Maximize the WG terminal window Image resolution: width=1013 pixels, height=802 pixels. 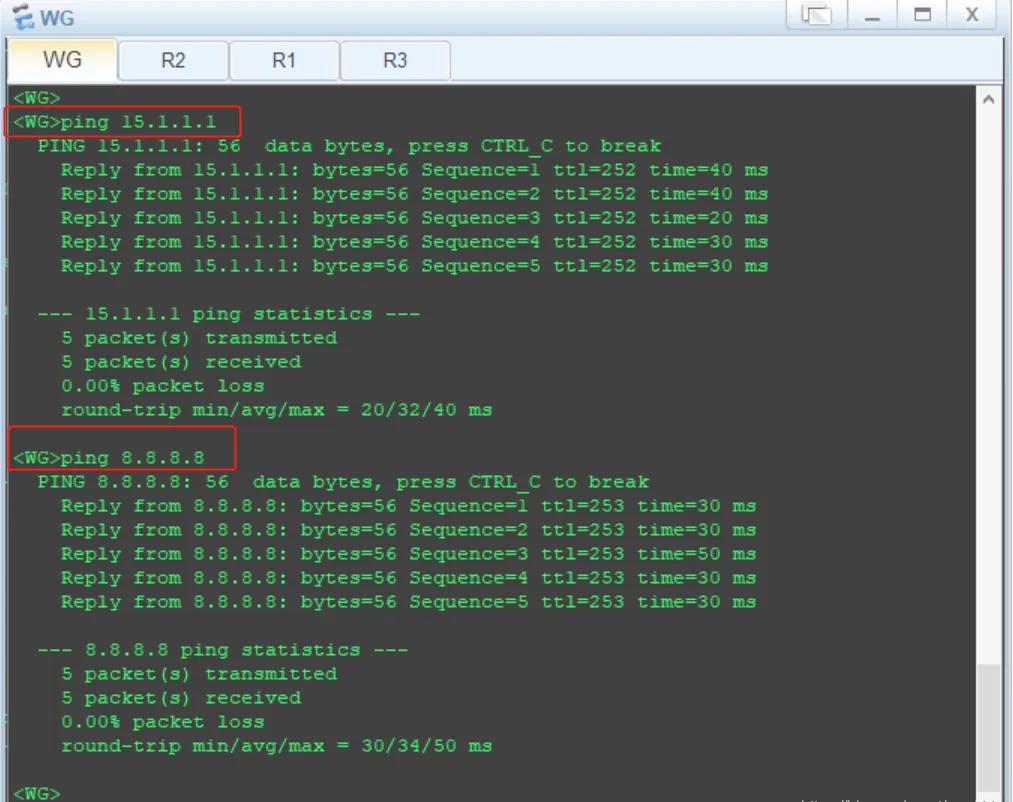(x=922, y=14)
